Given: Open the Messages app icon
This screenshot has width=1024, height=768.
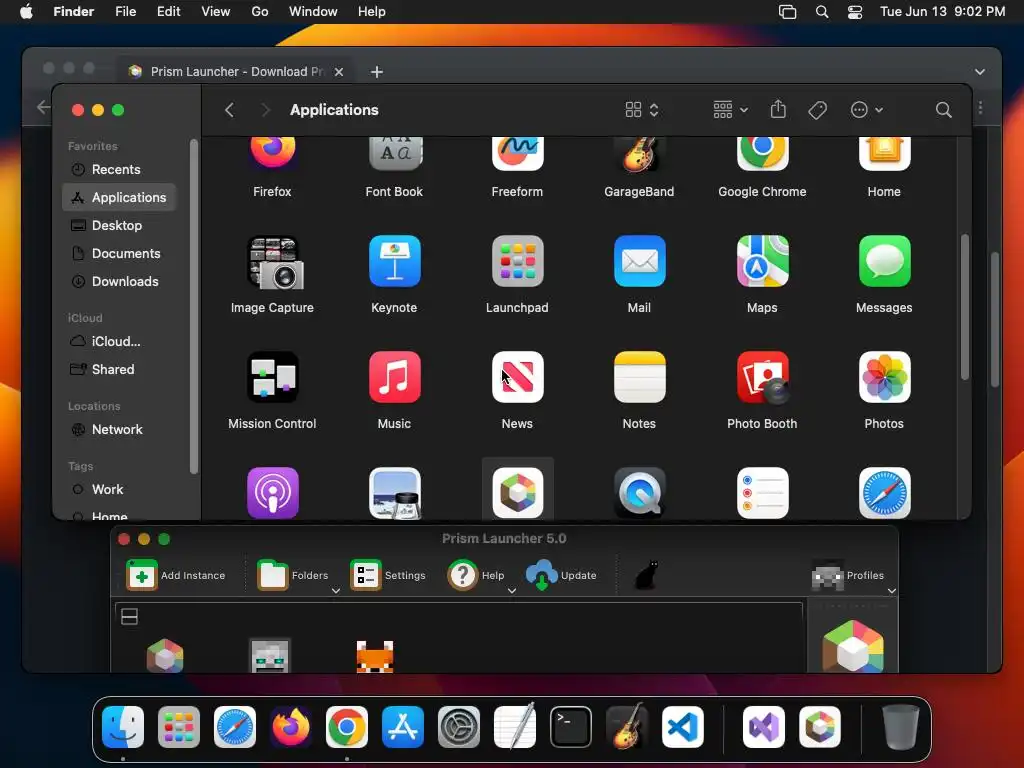Looking at the screenshot, I should [884, 261].
